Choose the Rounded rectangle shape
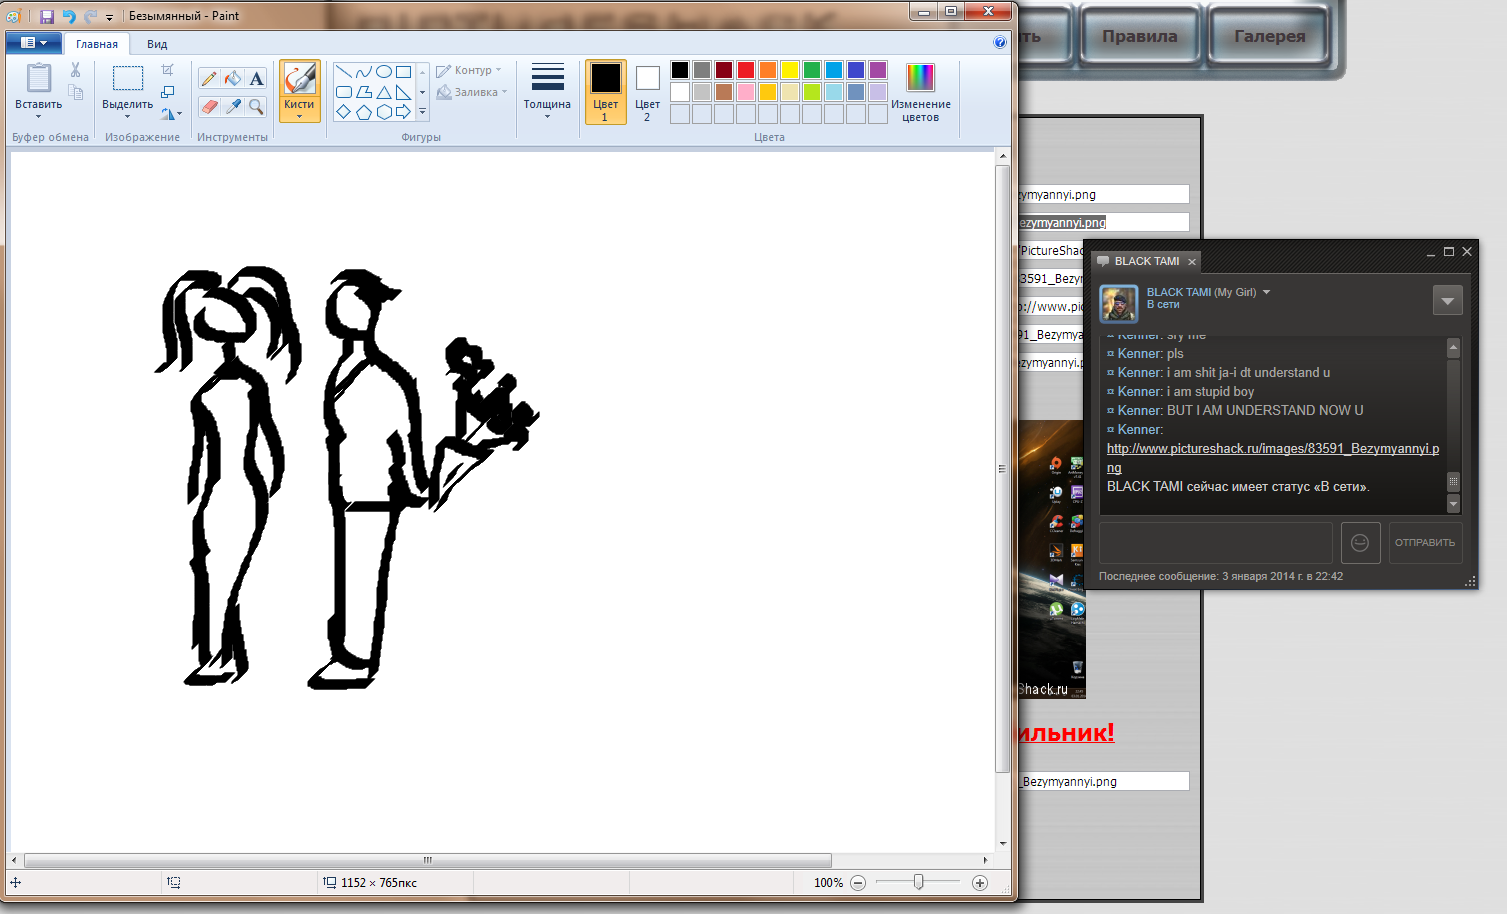Viewport: 1507px width, 914px height. click(343, 92)
